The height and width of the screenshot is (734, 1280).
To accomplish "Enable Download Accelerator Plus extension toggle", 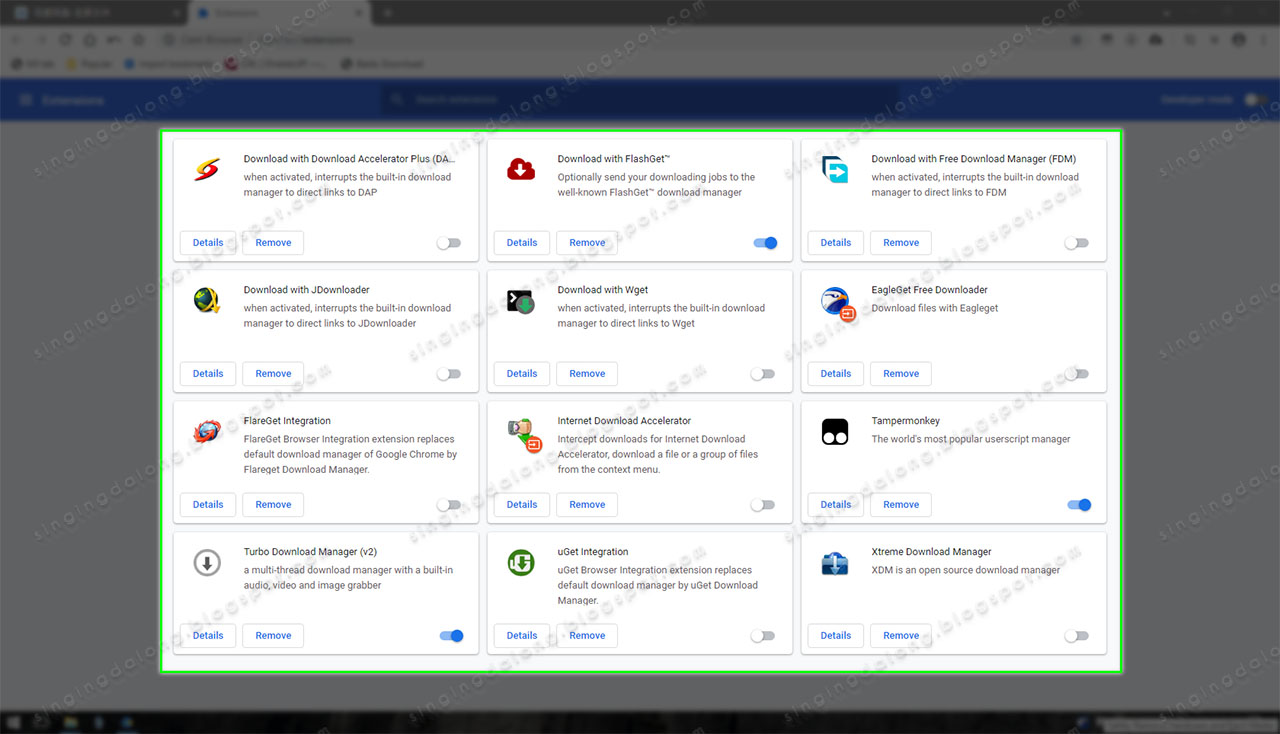I will (x=449, y=243).
